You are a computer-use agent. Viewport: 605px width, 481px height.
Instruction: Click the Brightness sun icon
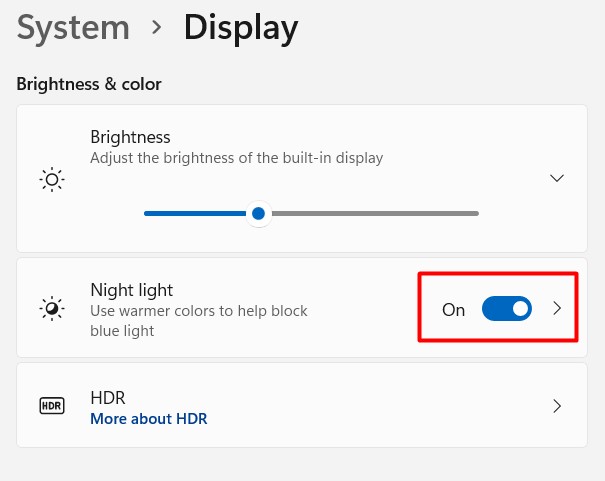click(x=51, y=180)
